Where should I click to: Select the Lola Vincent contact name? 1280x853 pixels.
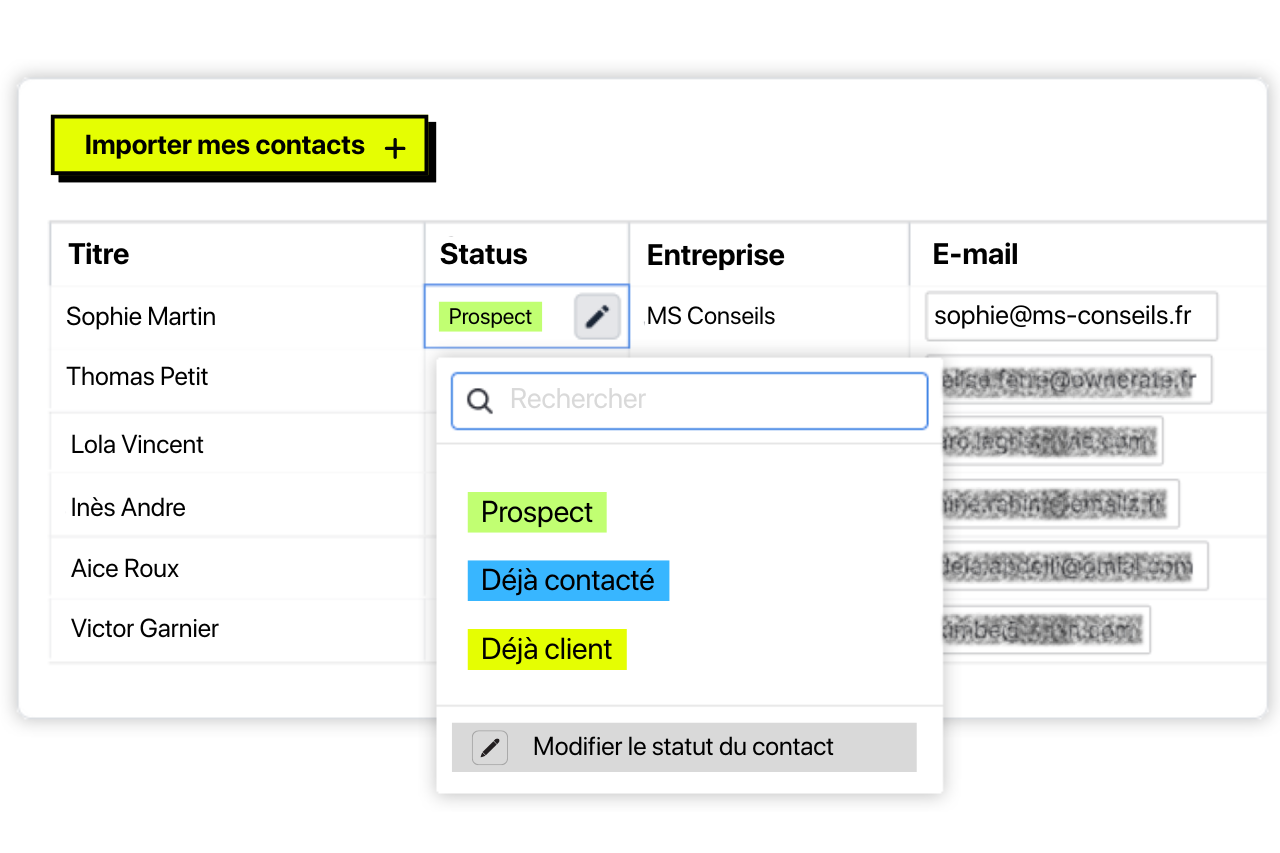tap(137, 445)
